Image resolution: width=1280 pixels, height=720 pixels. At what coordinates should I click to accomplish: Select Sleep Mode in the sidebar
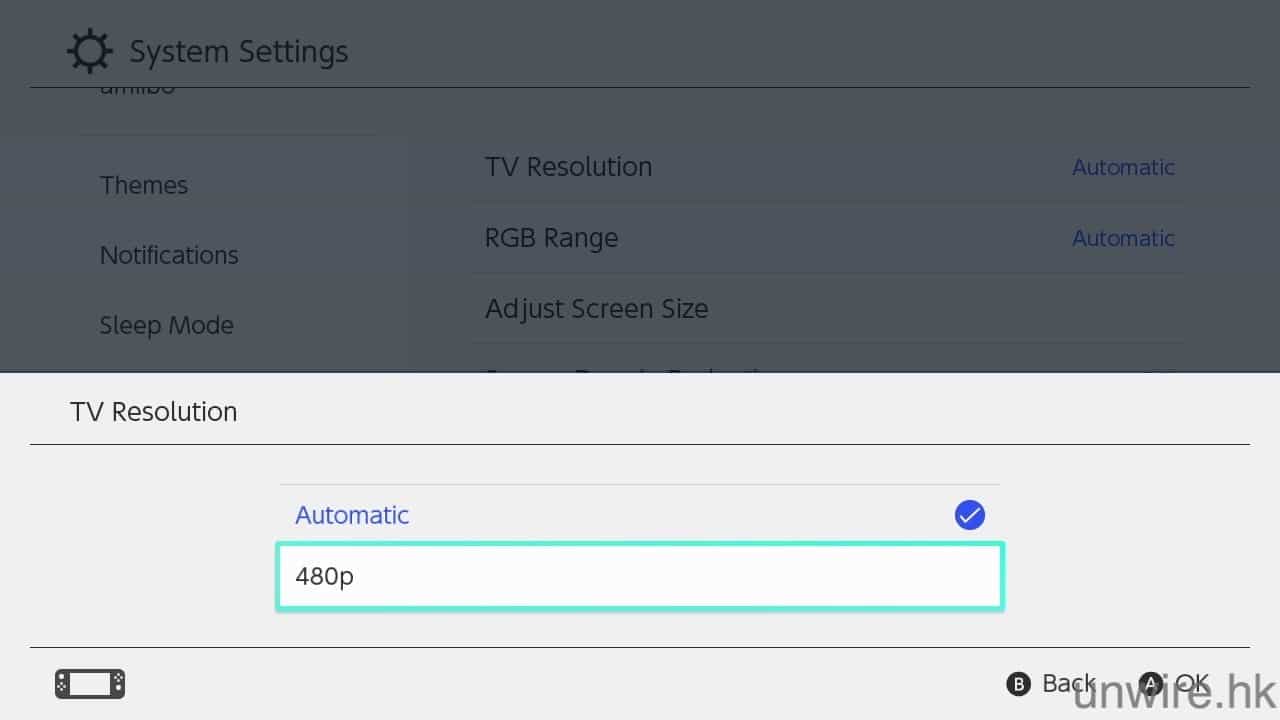[x=166, y=325]
